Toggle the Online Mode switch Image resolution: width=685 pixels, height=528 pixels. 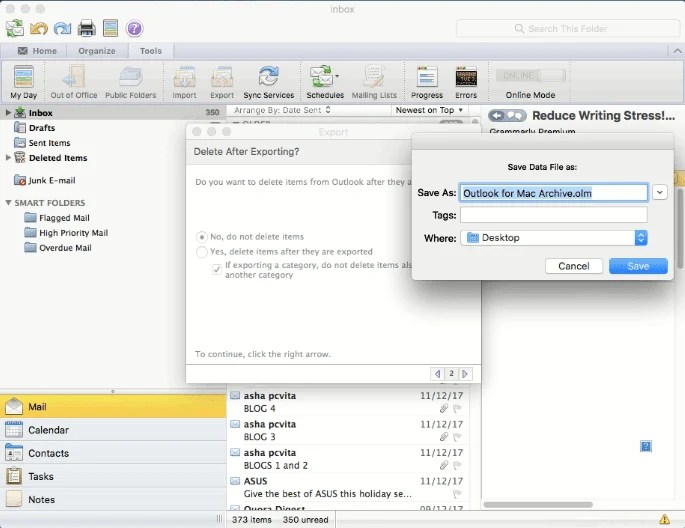pos(531,76)
